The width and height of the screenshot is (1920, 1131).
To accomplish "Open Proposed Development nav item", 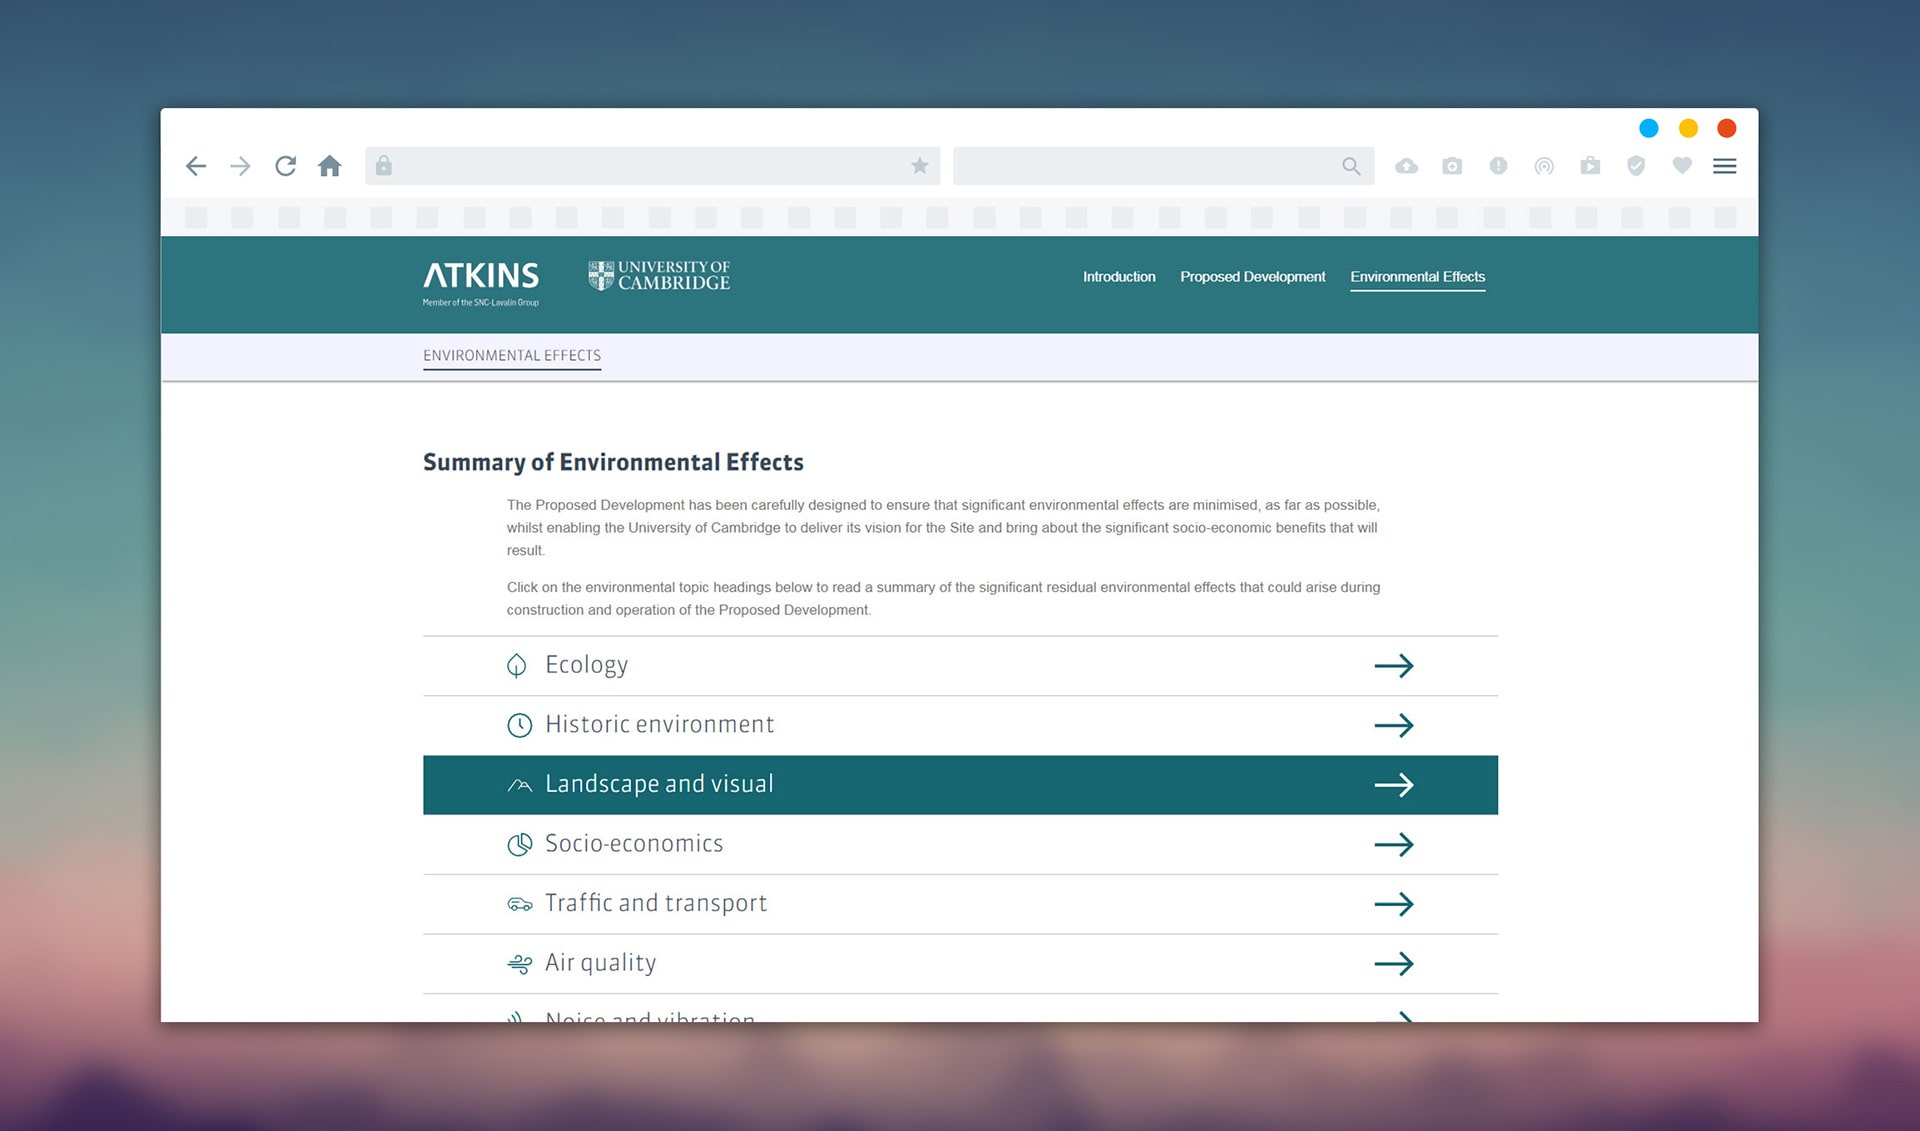I will click(x=1252, y=277).
